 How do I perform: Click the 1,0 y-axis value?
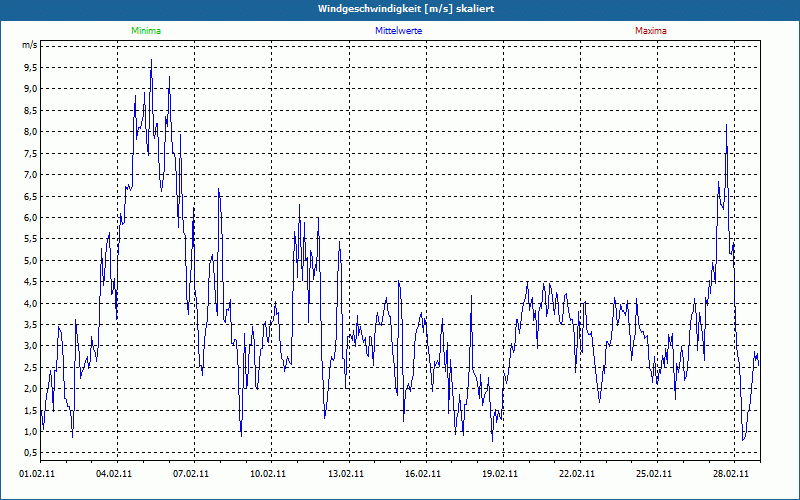31,432
